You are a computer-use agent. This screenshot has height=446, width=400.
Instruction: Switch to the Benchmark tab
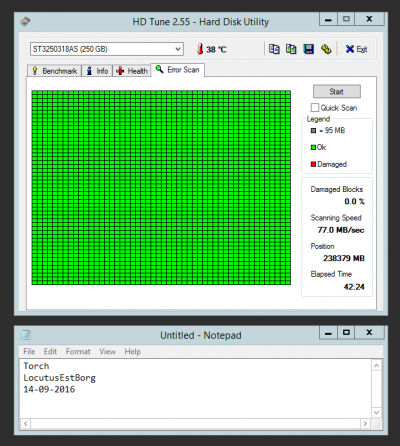[x=54, y=71]
